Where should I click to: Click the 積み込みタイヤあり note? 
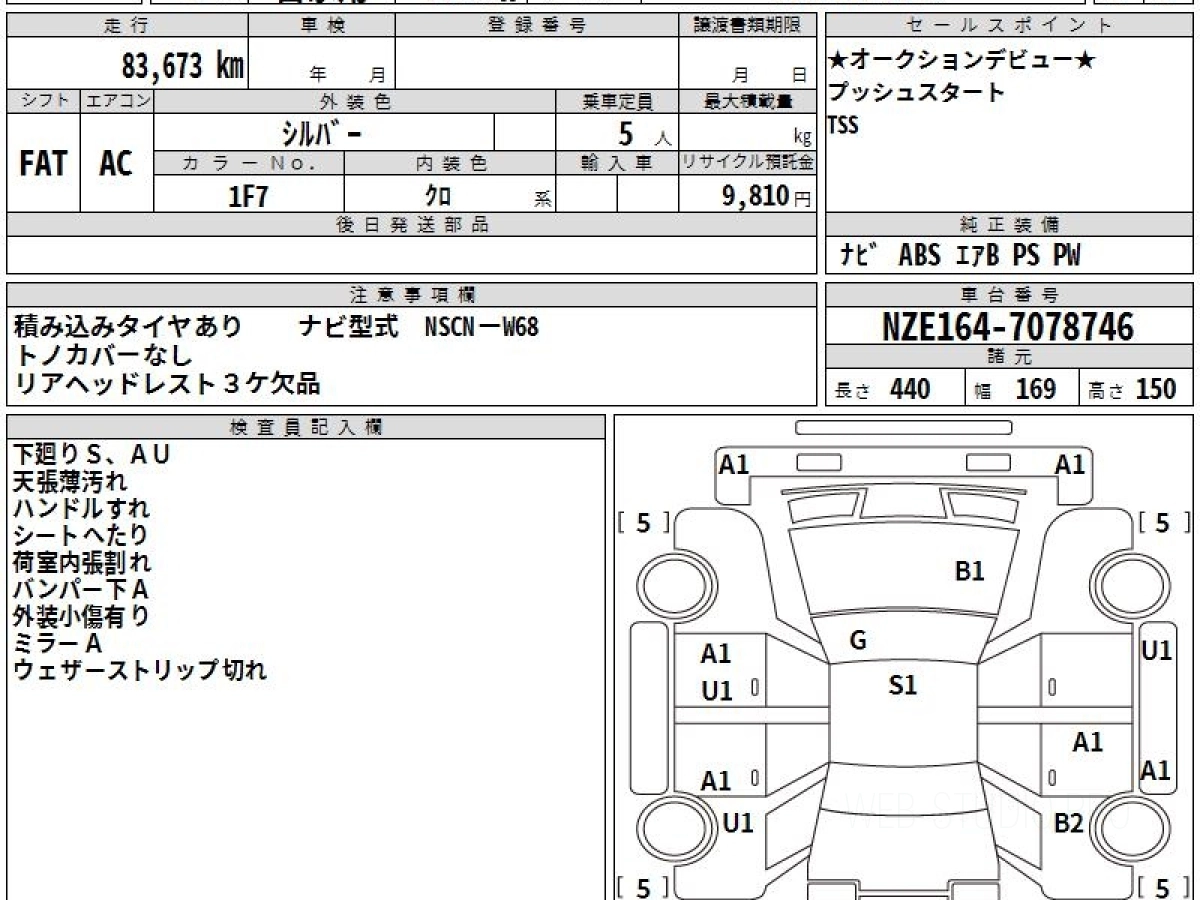coord(127,326)
